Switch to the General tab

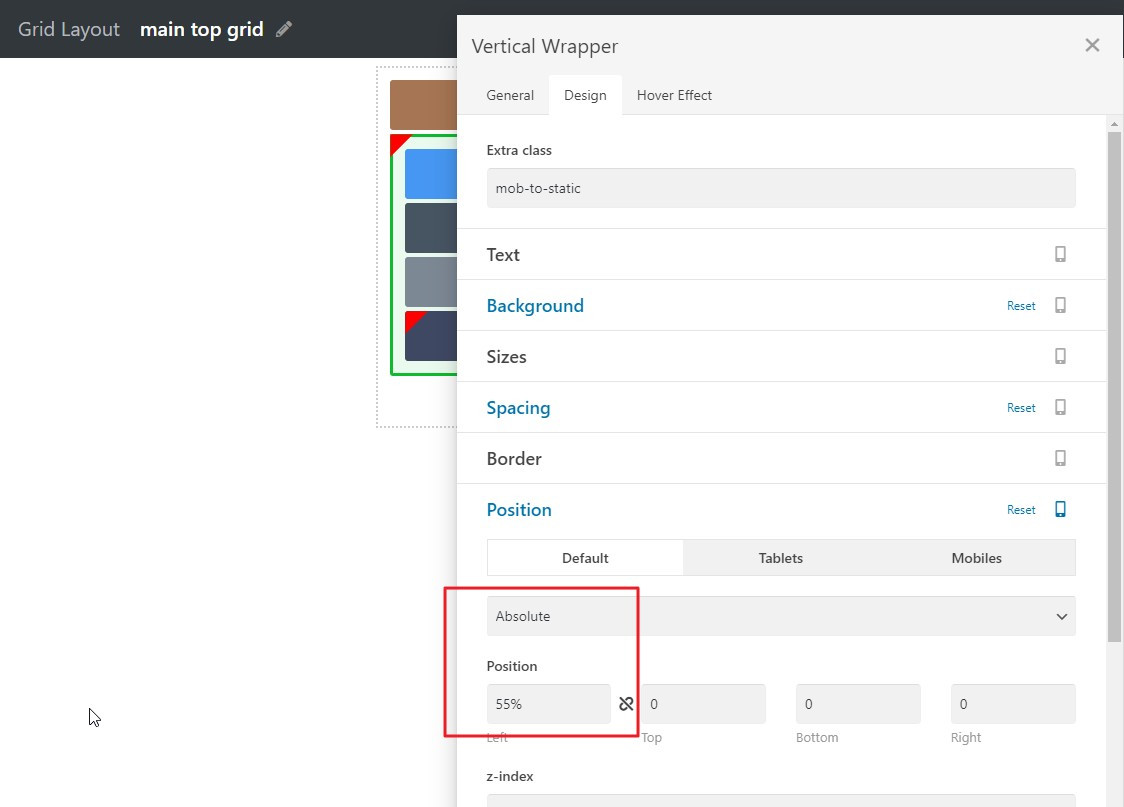click(510, 95)
